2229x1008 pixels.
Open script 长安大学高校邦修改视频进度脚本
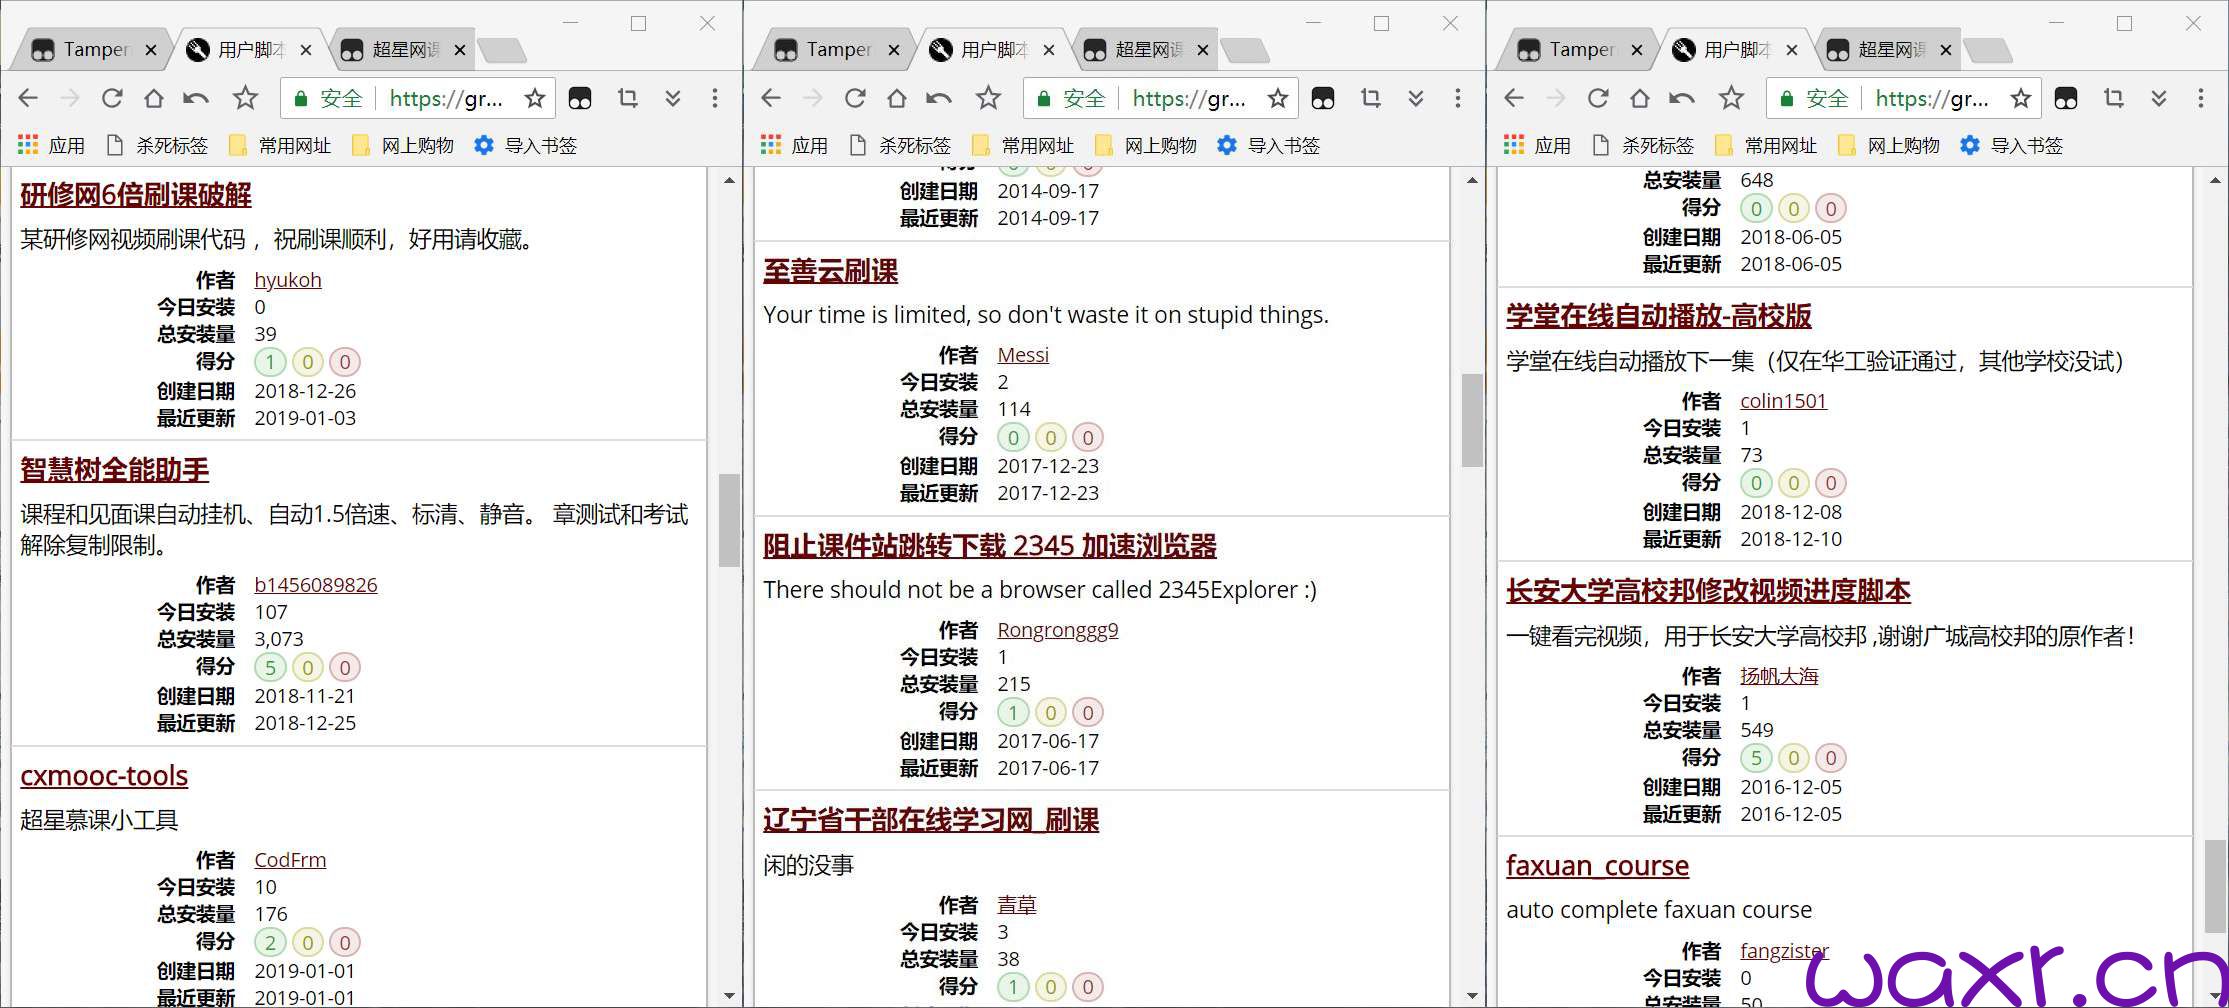(x=1708, y=591)
